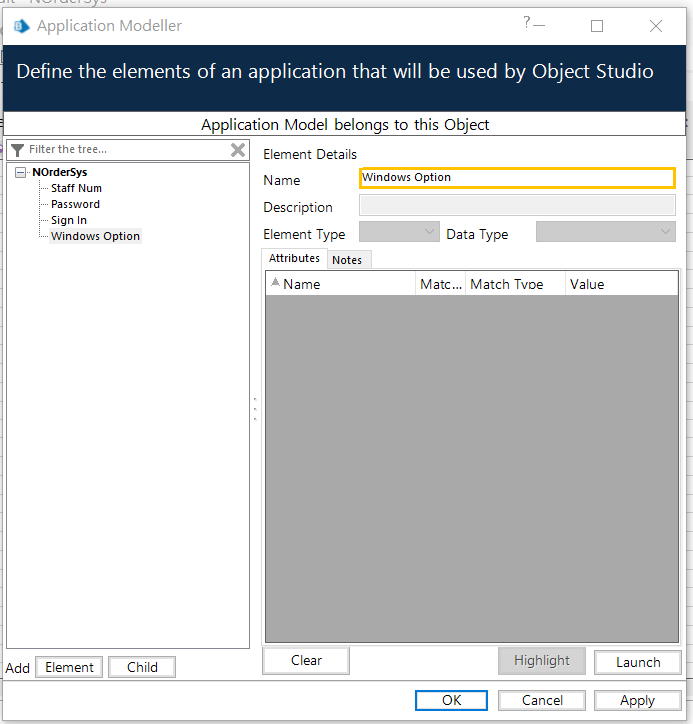Click the help question mark in title bar
Screen dimensions: 693x724
click(526, 22)
